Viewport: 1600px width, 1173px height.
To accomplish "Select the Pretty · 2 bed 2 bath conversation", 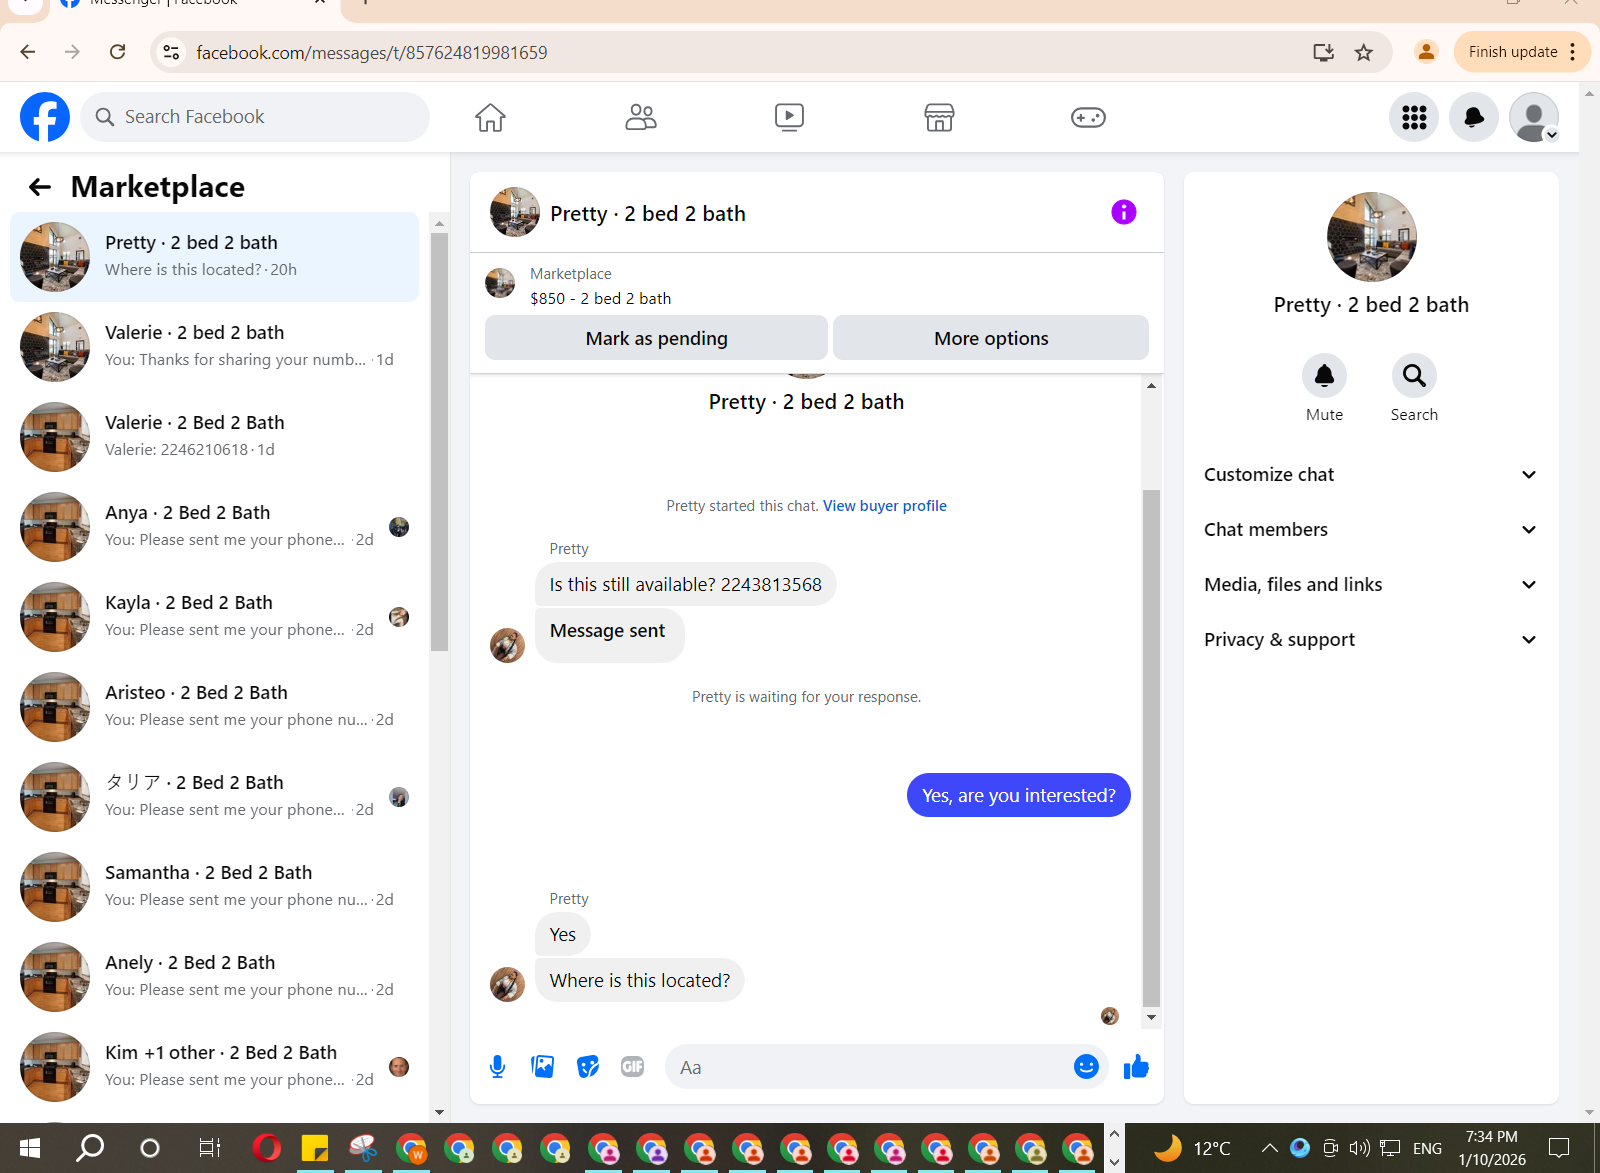I will (x=214, y=257).
